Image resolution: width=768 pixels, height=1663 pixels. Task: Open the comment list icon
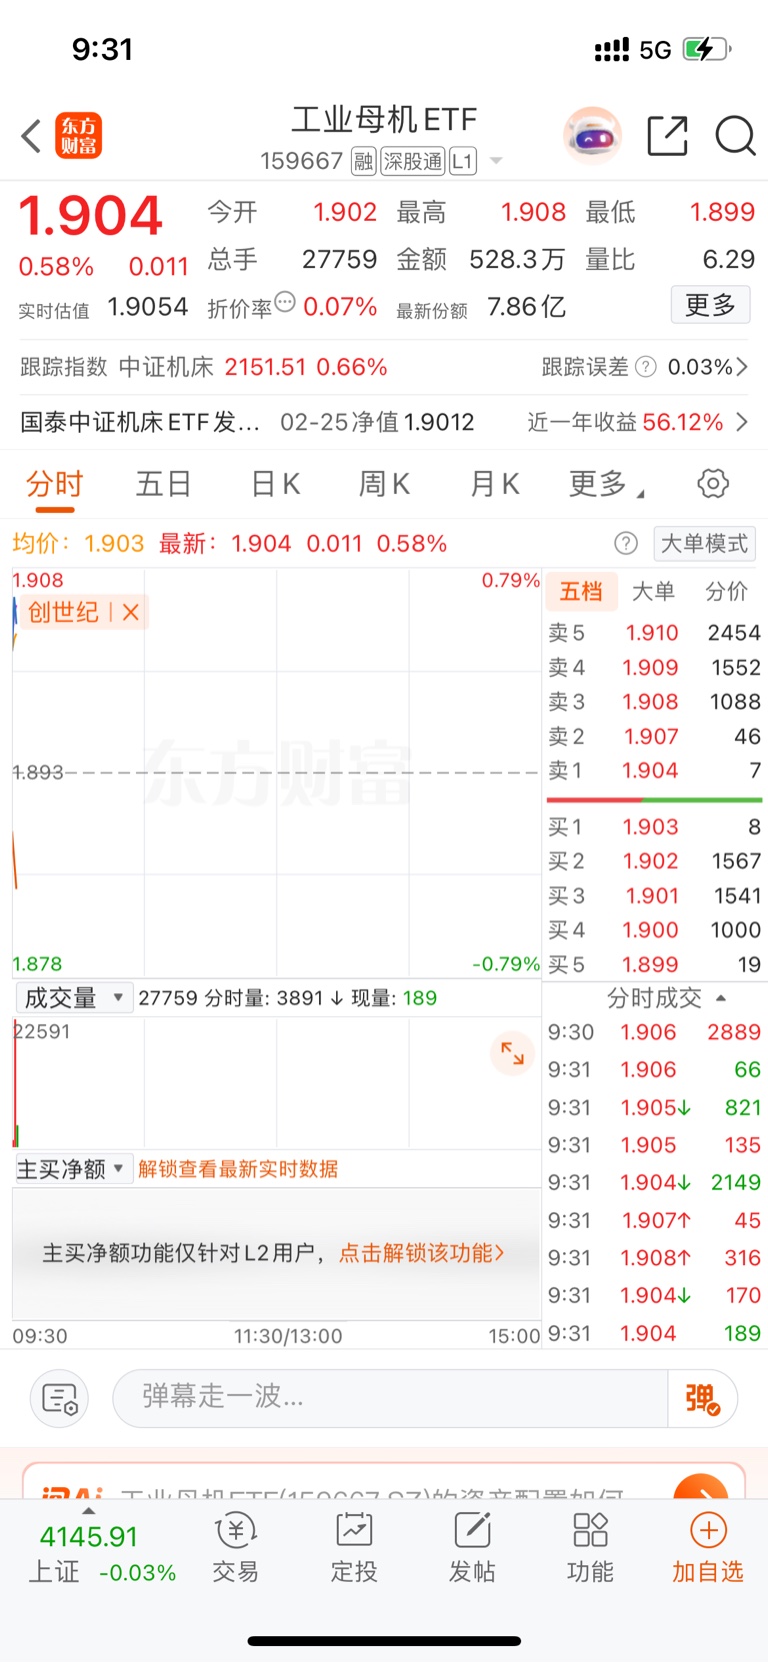(x=60, y=1398)
